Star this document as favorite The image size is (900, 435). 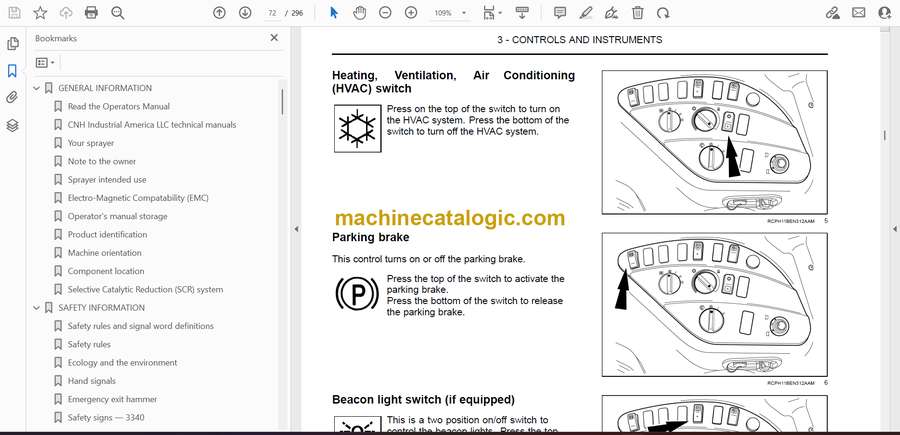pos(40,13)
